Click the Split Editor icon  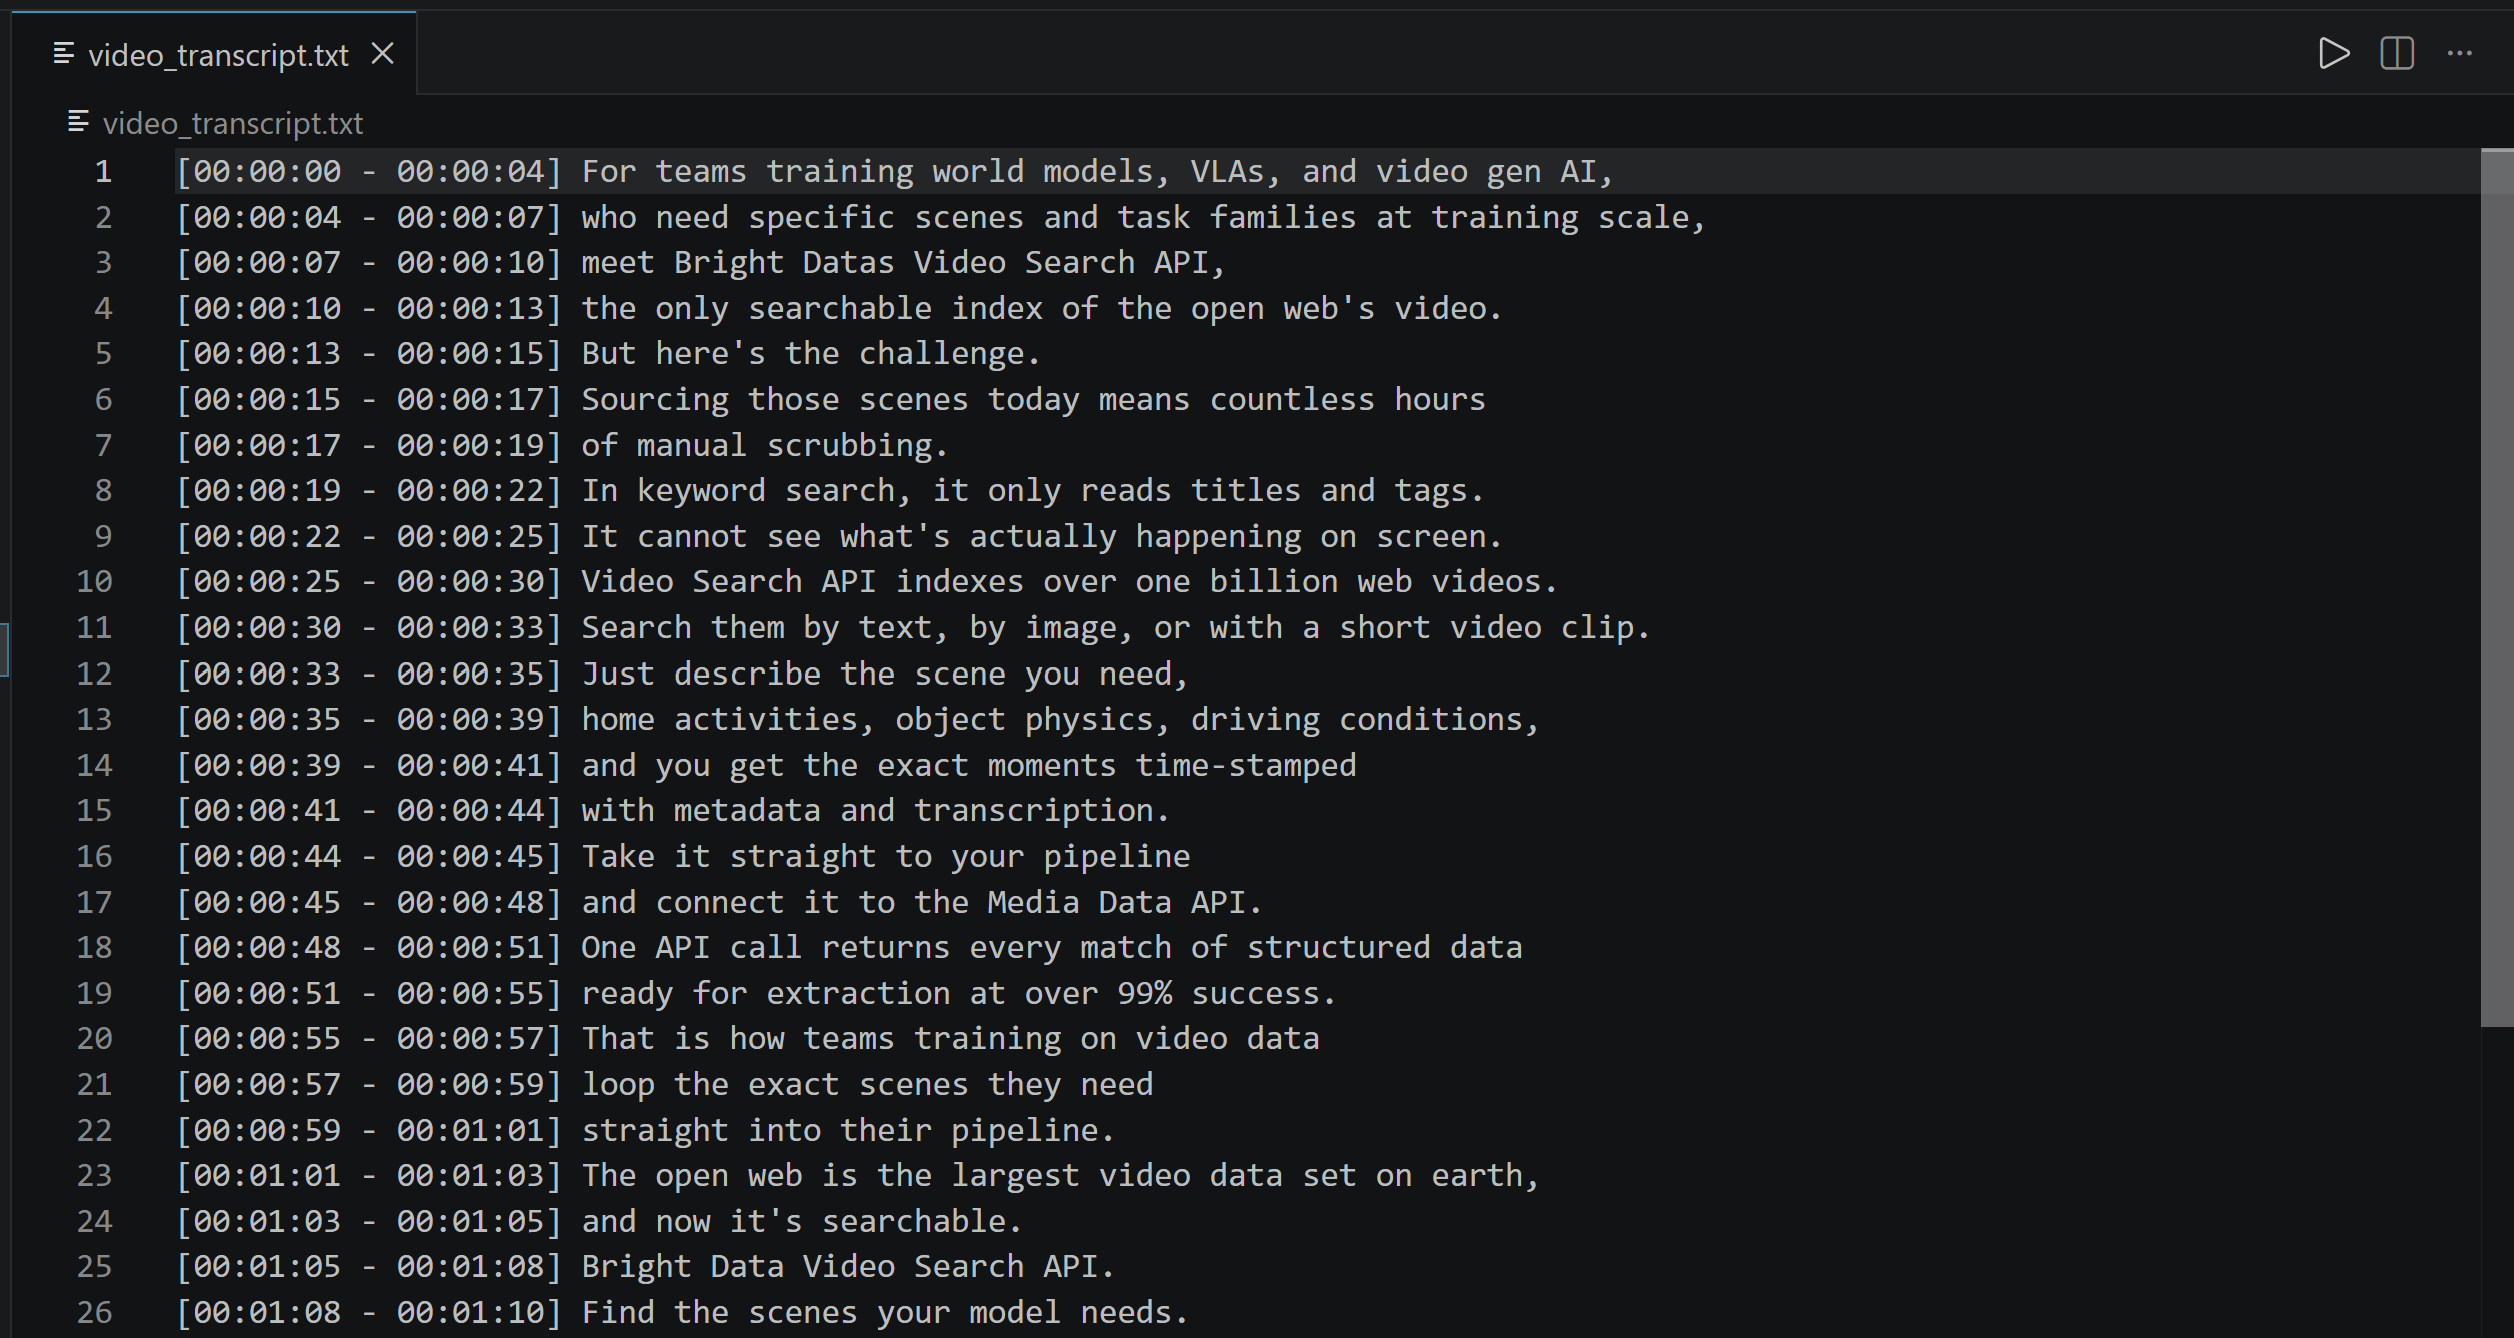coord(2397,53)
